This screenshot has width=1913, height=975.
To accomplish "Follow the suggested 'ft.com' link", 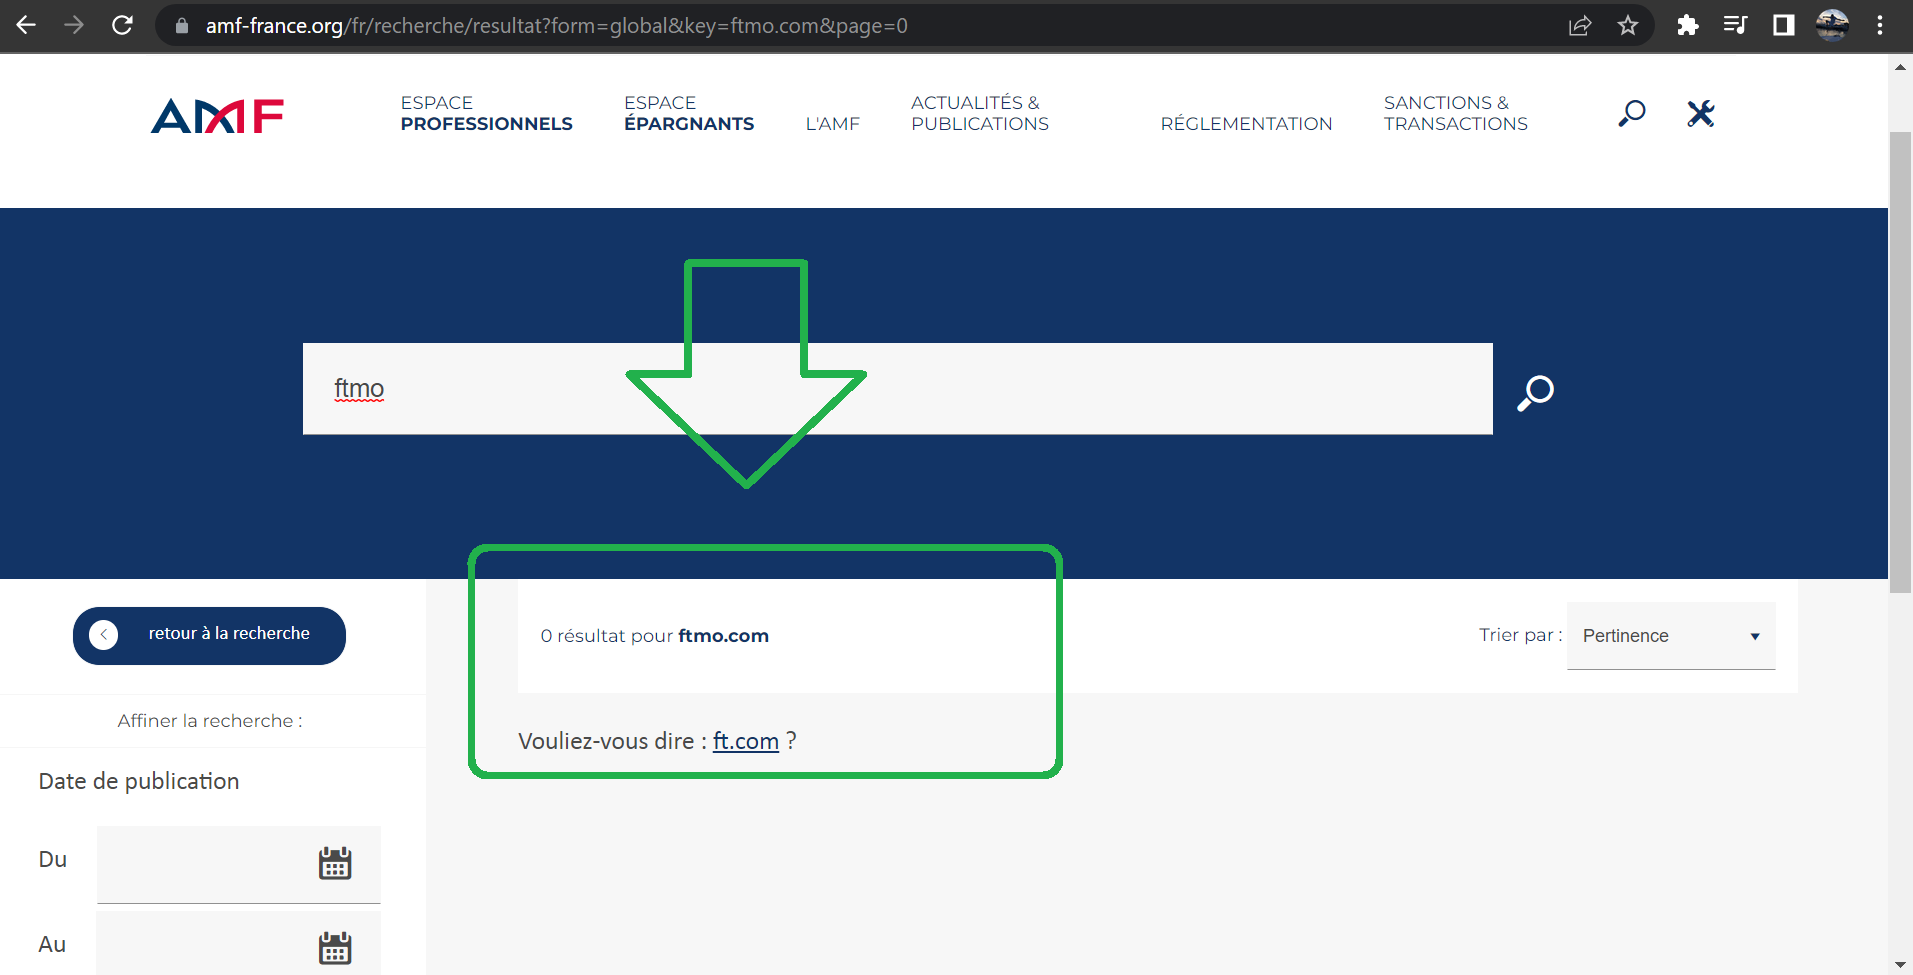I will pyautogui.click(x=746, y=741).
